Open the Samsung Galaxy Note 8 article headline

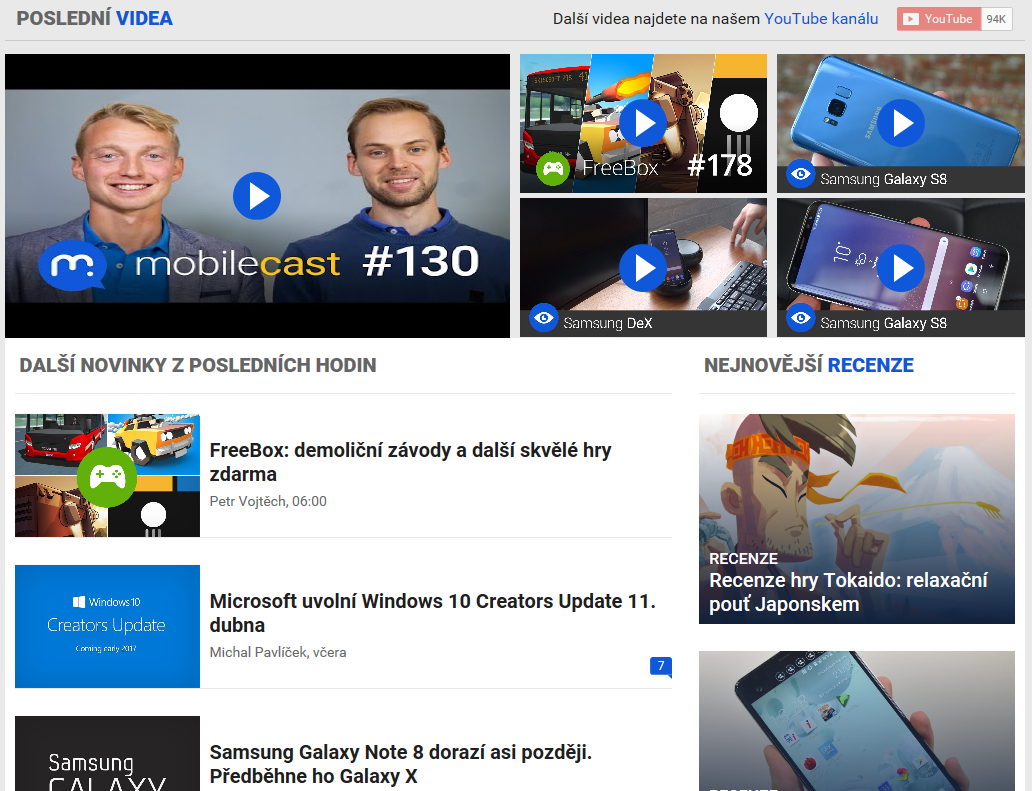(x=400, y=764)
